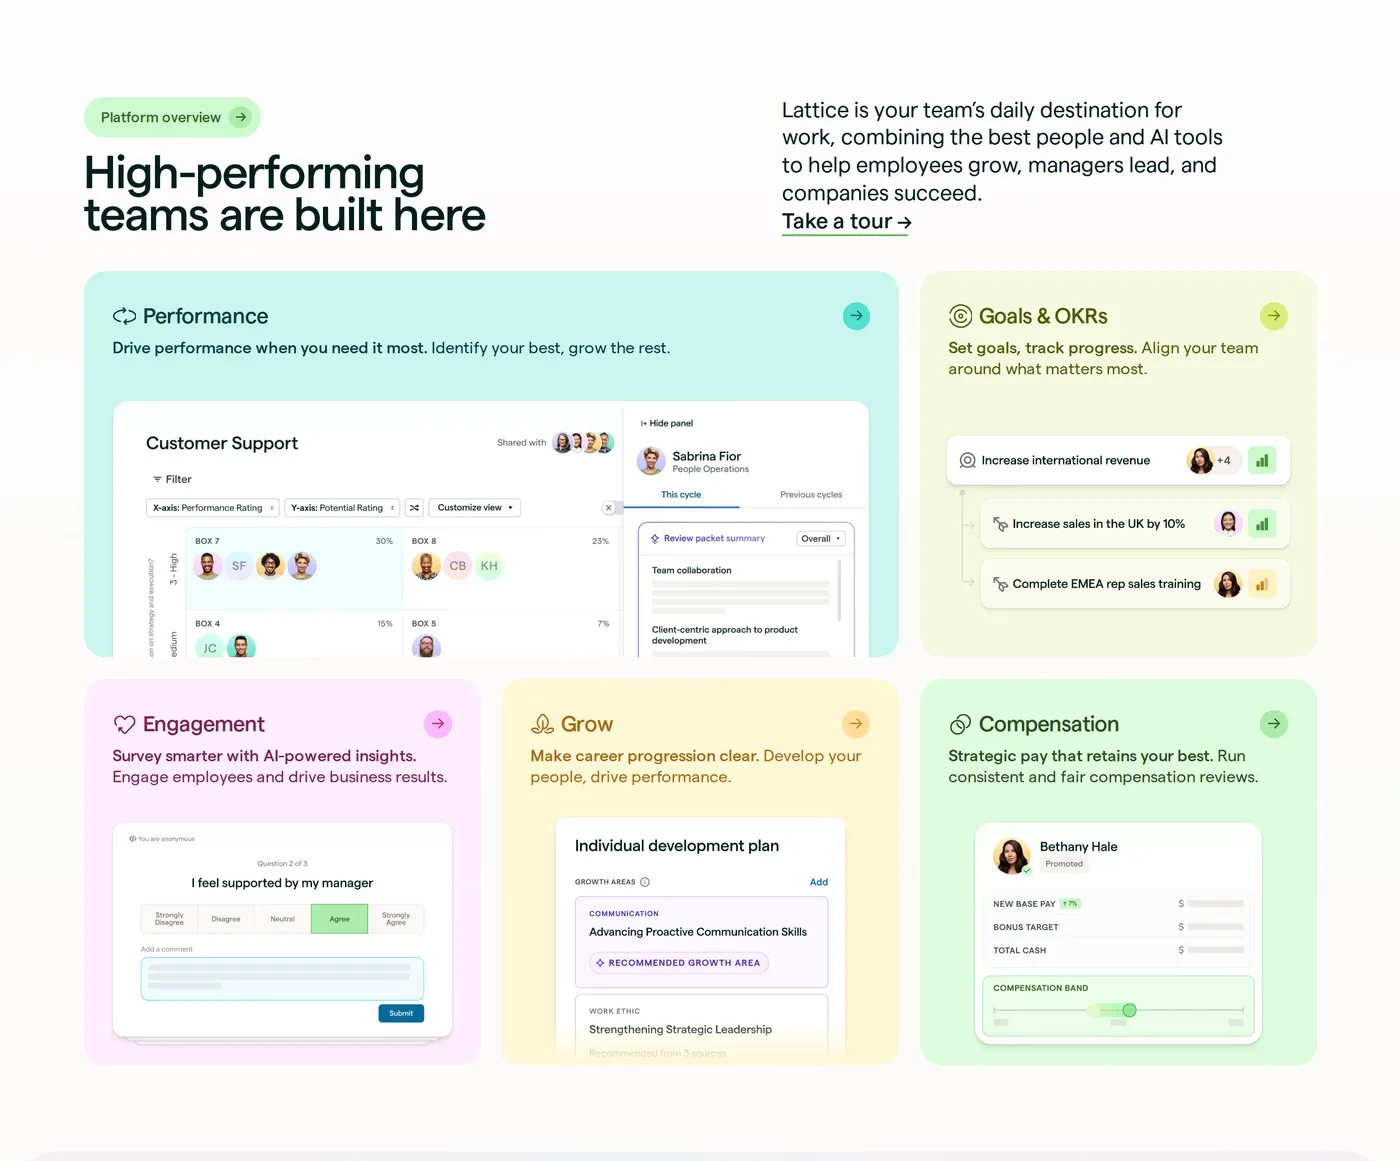Expand the Customize view dropdown
The image size is (1400, 1161).
pyautogui.click(x=475, y=508)
